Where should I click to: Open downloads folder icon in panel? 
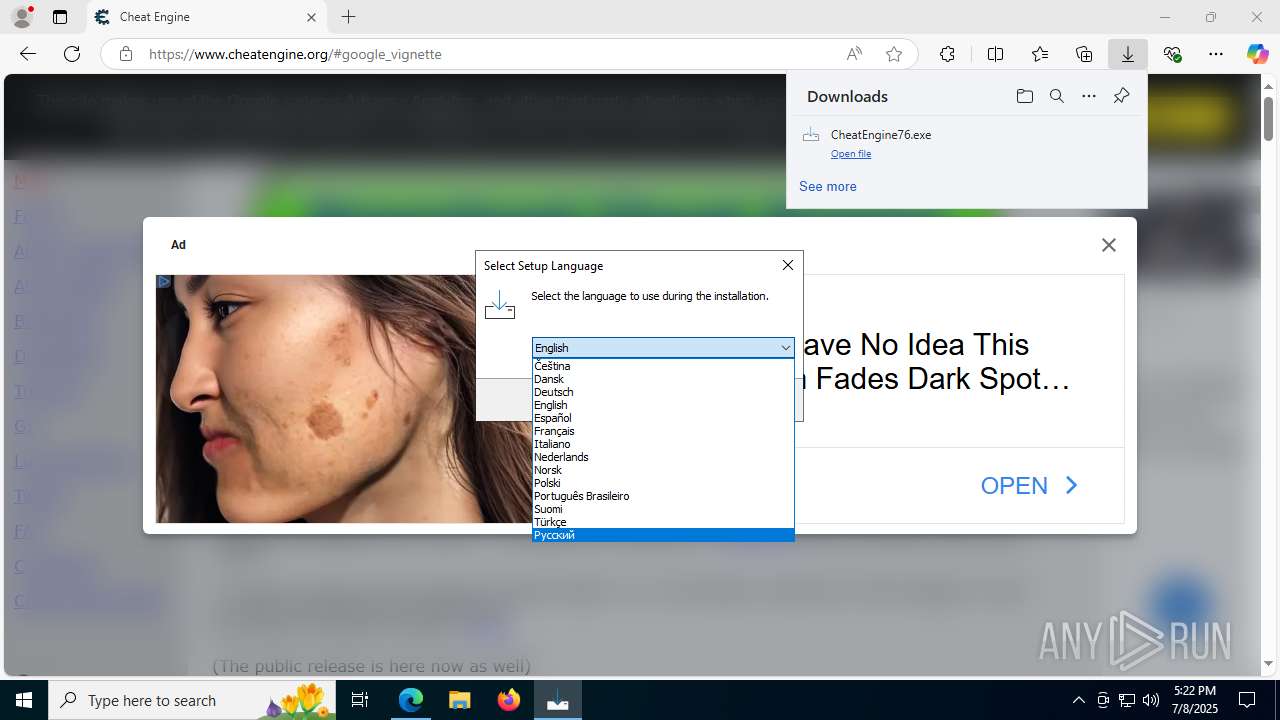coord(1024,96)
